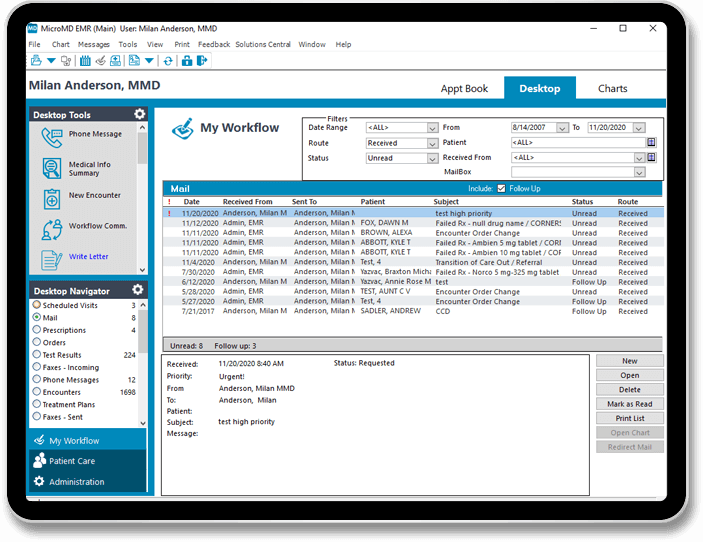Open the MailBox dropdown
This screenshot has height=542, width=703.
639,172
